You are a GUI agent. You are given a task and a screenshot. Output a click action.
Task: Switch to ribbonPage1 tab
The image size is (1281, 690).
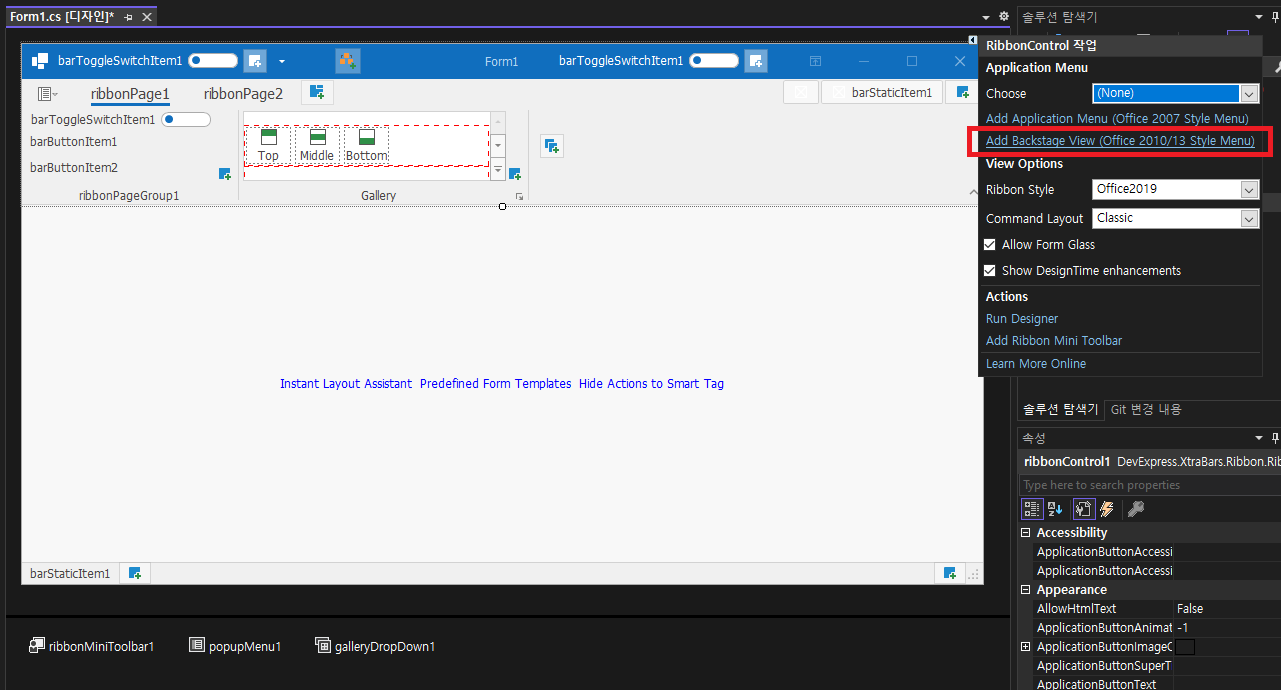coord(130,94)
